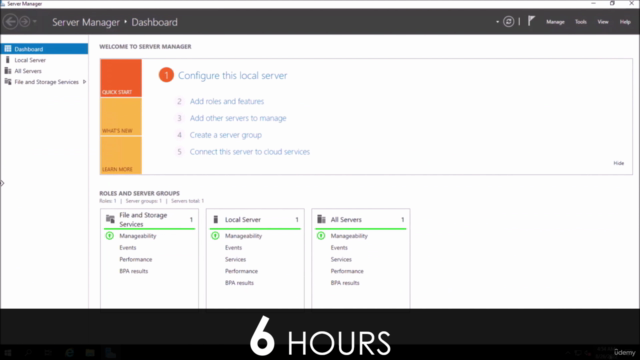Select the What's New tile
Screen dimensions: 640x360
[x=121, y=117]
